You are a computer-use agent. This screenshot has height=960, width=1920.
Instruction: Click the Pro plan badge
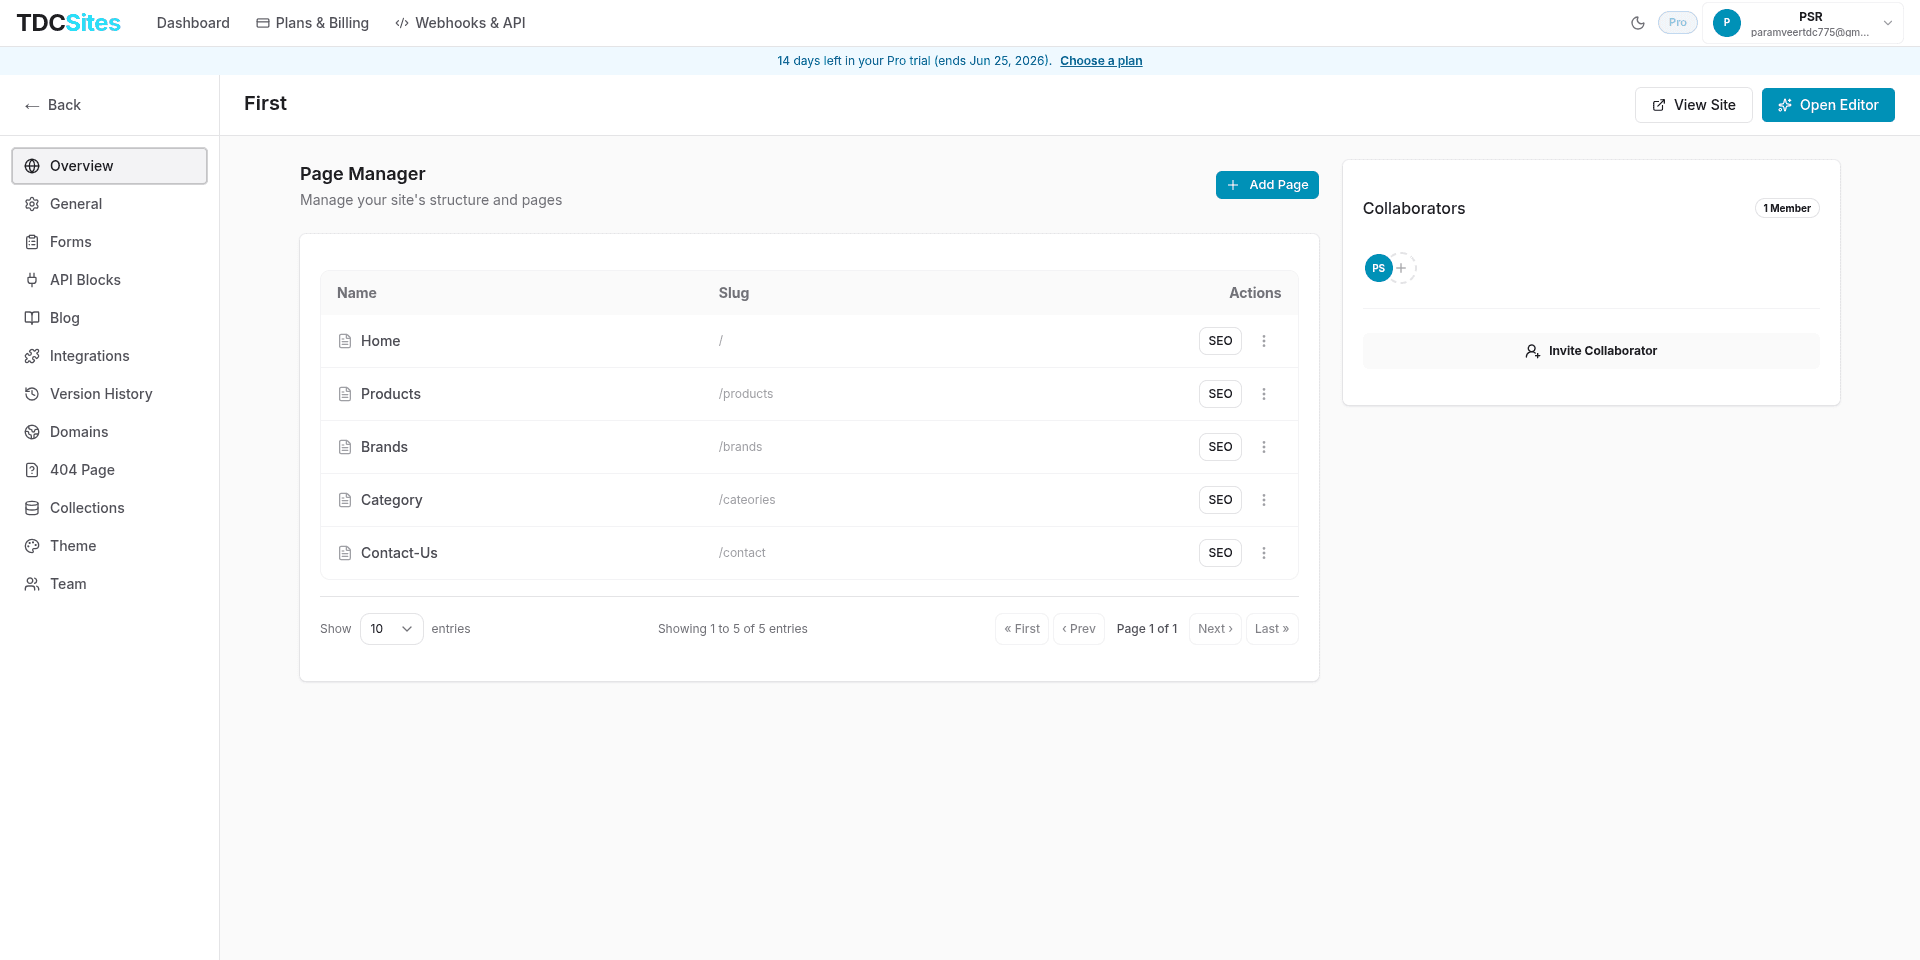[x=1677, y=23]
